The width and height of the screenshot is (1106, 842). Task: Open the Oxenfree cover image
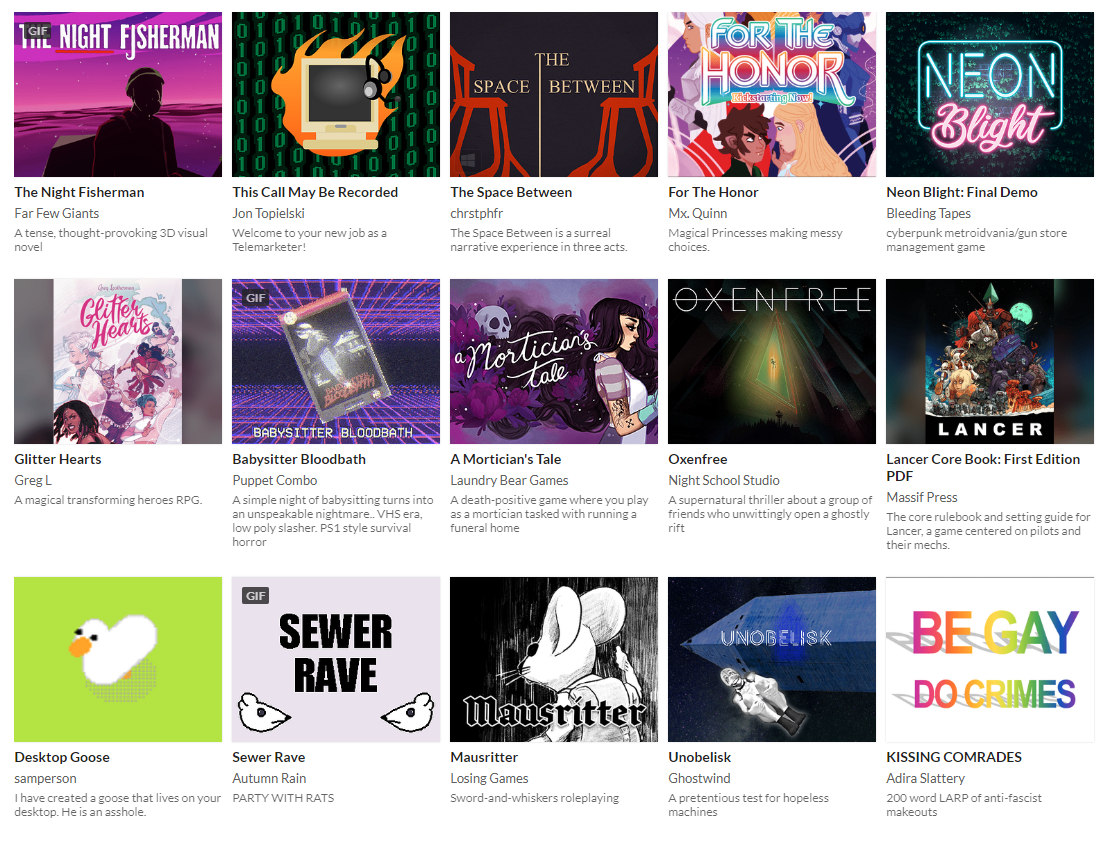point(772,361)
